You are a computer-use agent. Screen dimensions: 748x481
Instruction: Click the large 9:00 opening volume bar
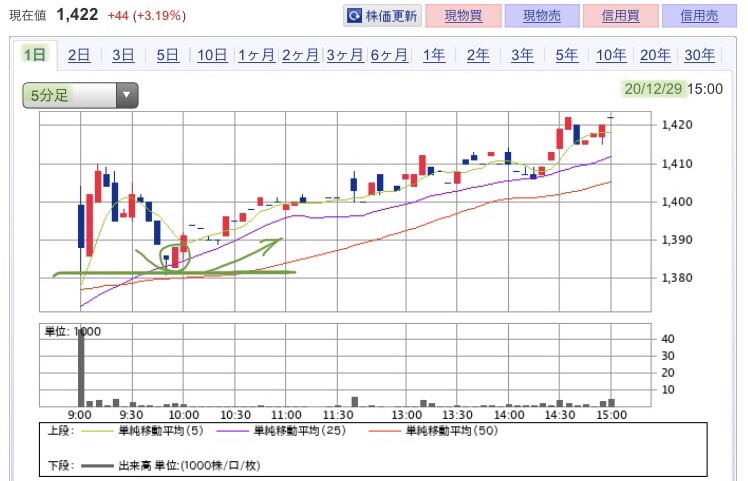81,367
